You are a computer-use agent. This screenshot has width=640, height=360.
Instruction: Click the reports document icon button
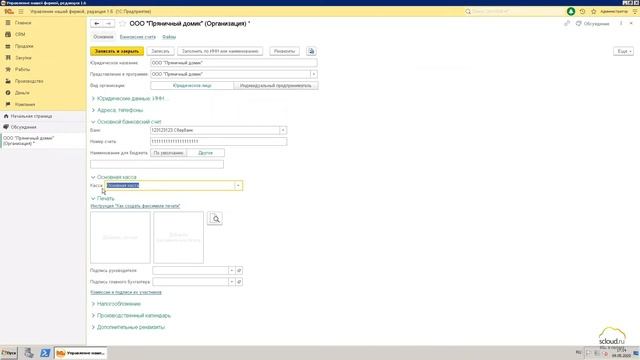coord(311,51)
